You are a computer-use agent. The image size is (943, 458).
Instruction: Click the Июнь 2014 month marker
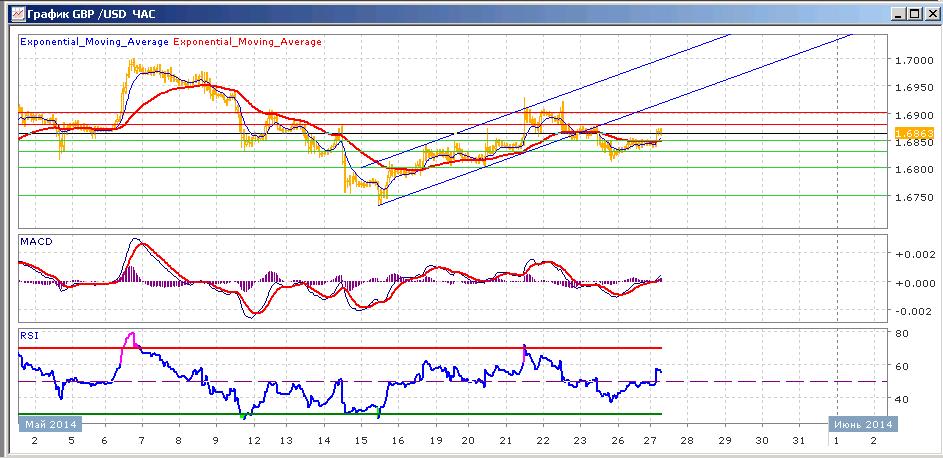[864, 424]
